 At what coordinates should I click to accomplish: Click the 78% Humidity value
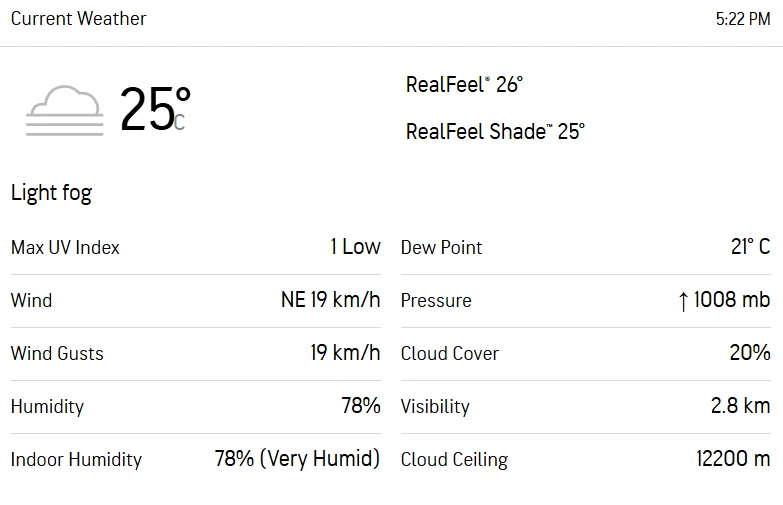361,406
